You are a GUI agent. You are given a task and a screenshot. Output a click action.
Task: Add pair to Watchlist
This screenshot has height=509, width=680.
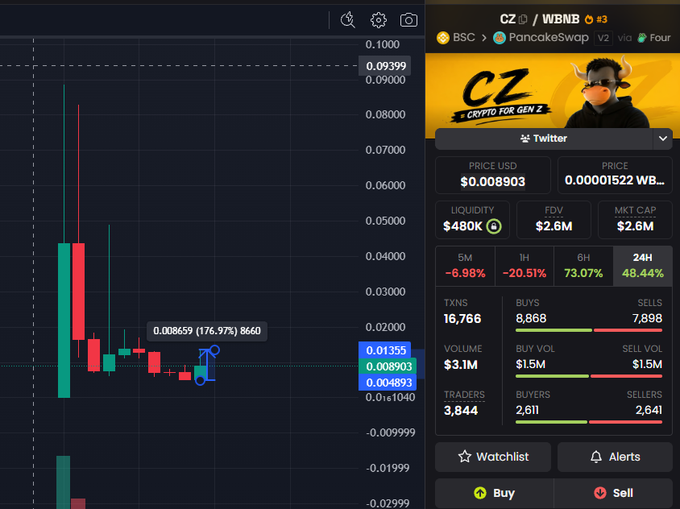coord(493,457)
